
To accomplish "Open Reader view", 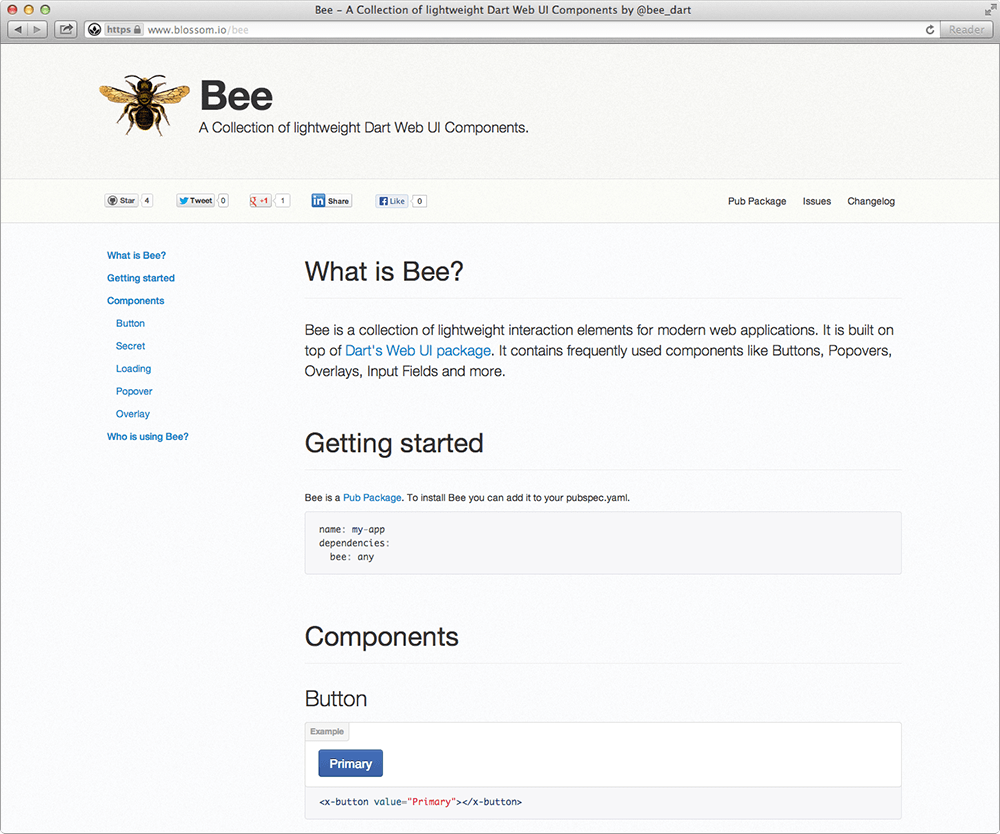I will pyautogui.click(x=966, y=29).
